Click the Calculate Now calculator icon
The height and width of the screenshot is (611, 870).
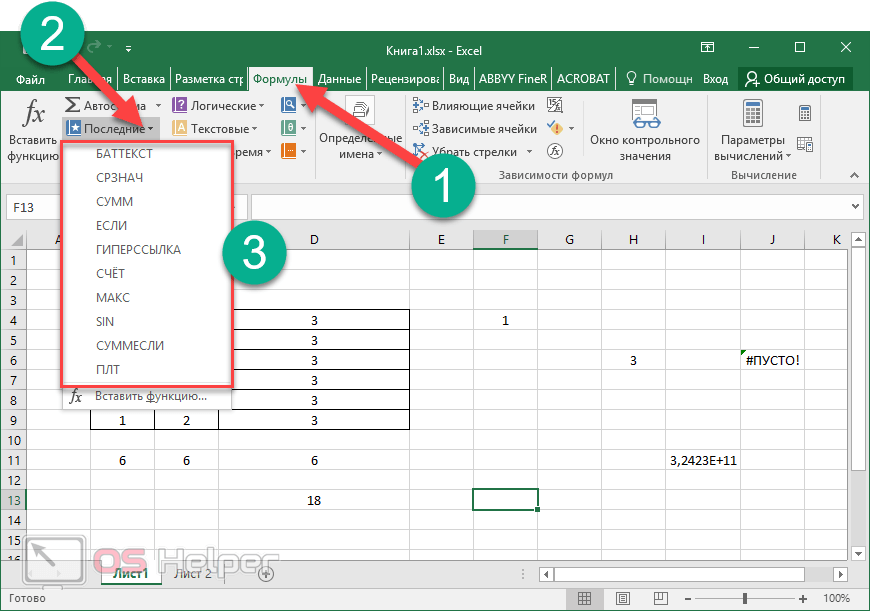coord(805,113)
